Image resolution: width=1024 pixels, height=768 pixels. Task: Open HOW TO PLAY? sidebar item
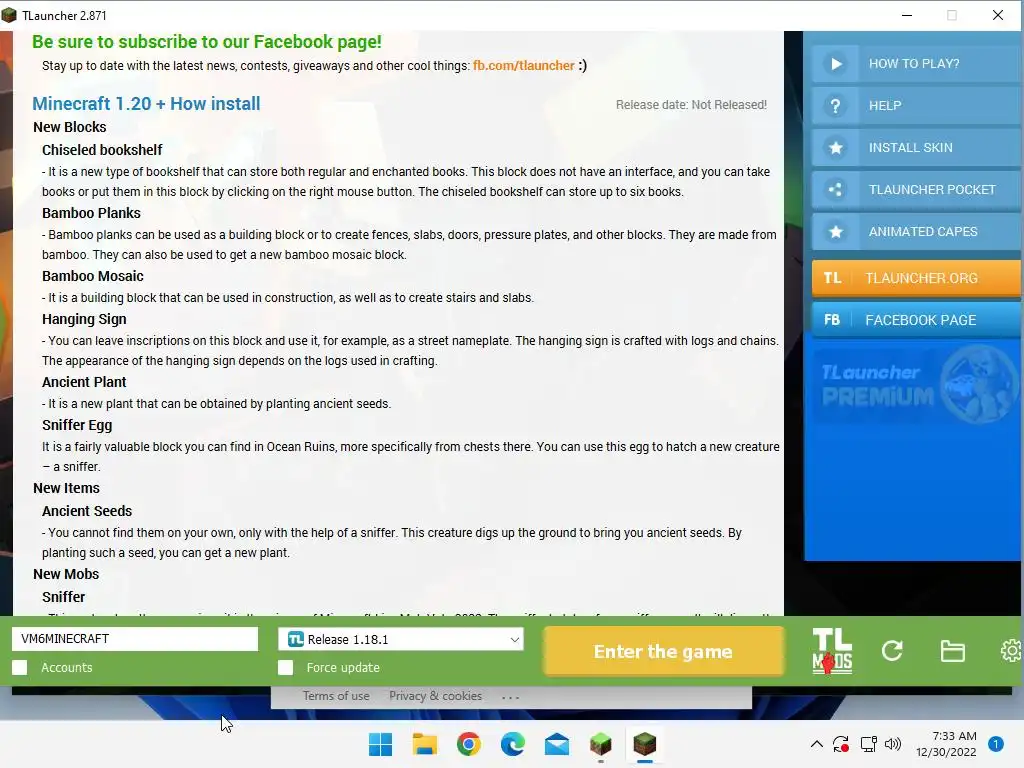(x=916, y=64)
